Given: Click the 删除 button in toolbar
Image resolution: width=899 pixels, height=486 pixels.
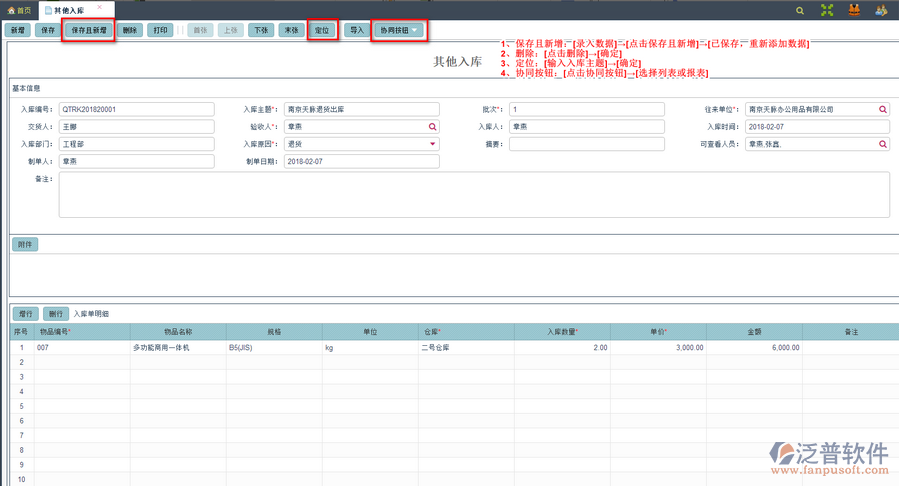Looking at the screenshot, I should [x=130, y=30].
